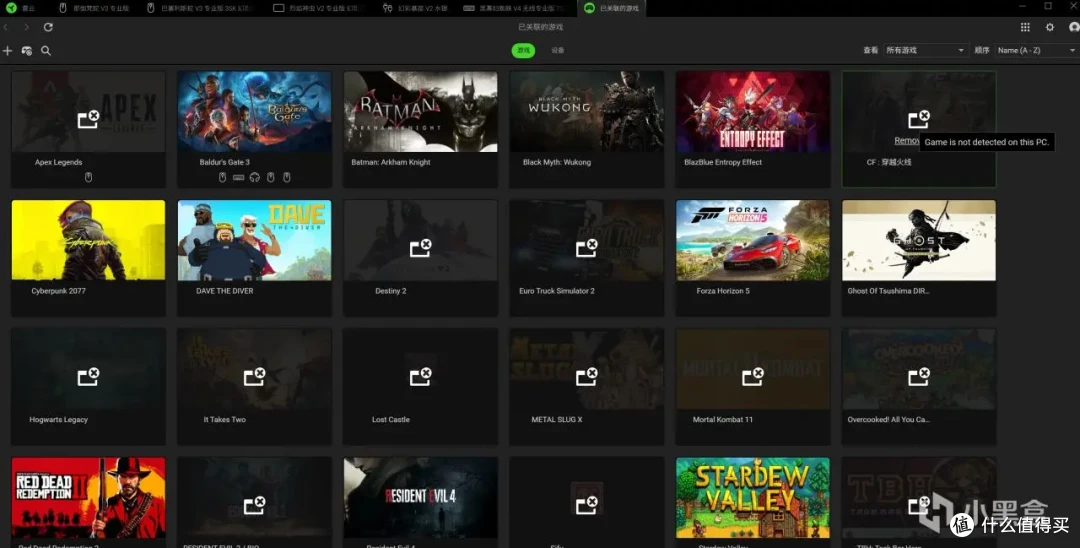Click the back navigation arrow
Viewport: 1080px width, 548px height.
pyautogui.click(x=6, y=27)
